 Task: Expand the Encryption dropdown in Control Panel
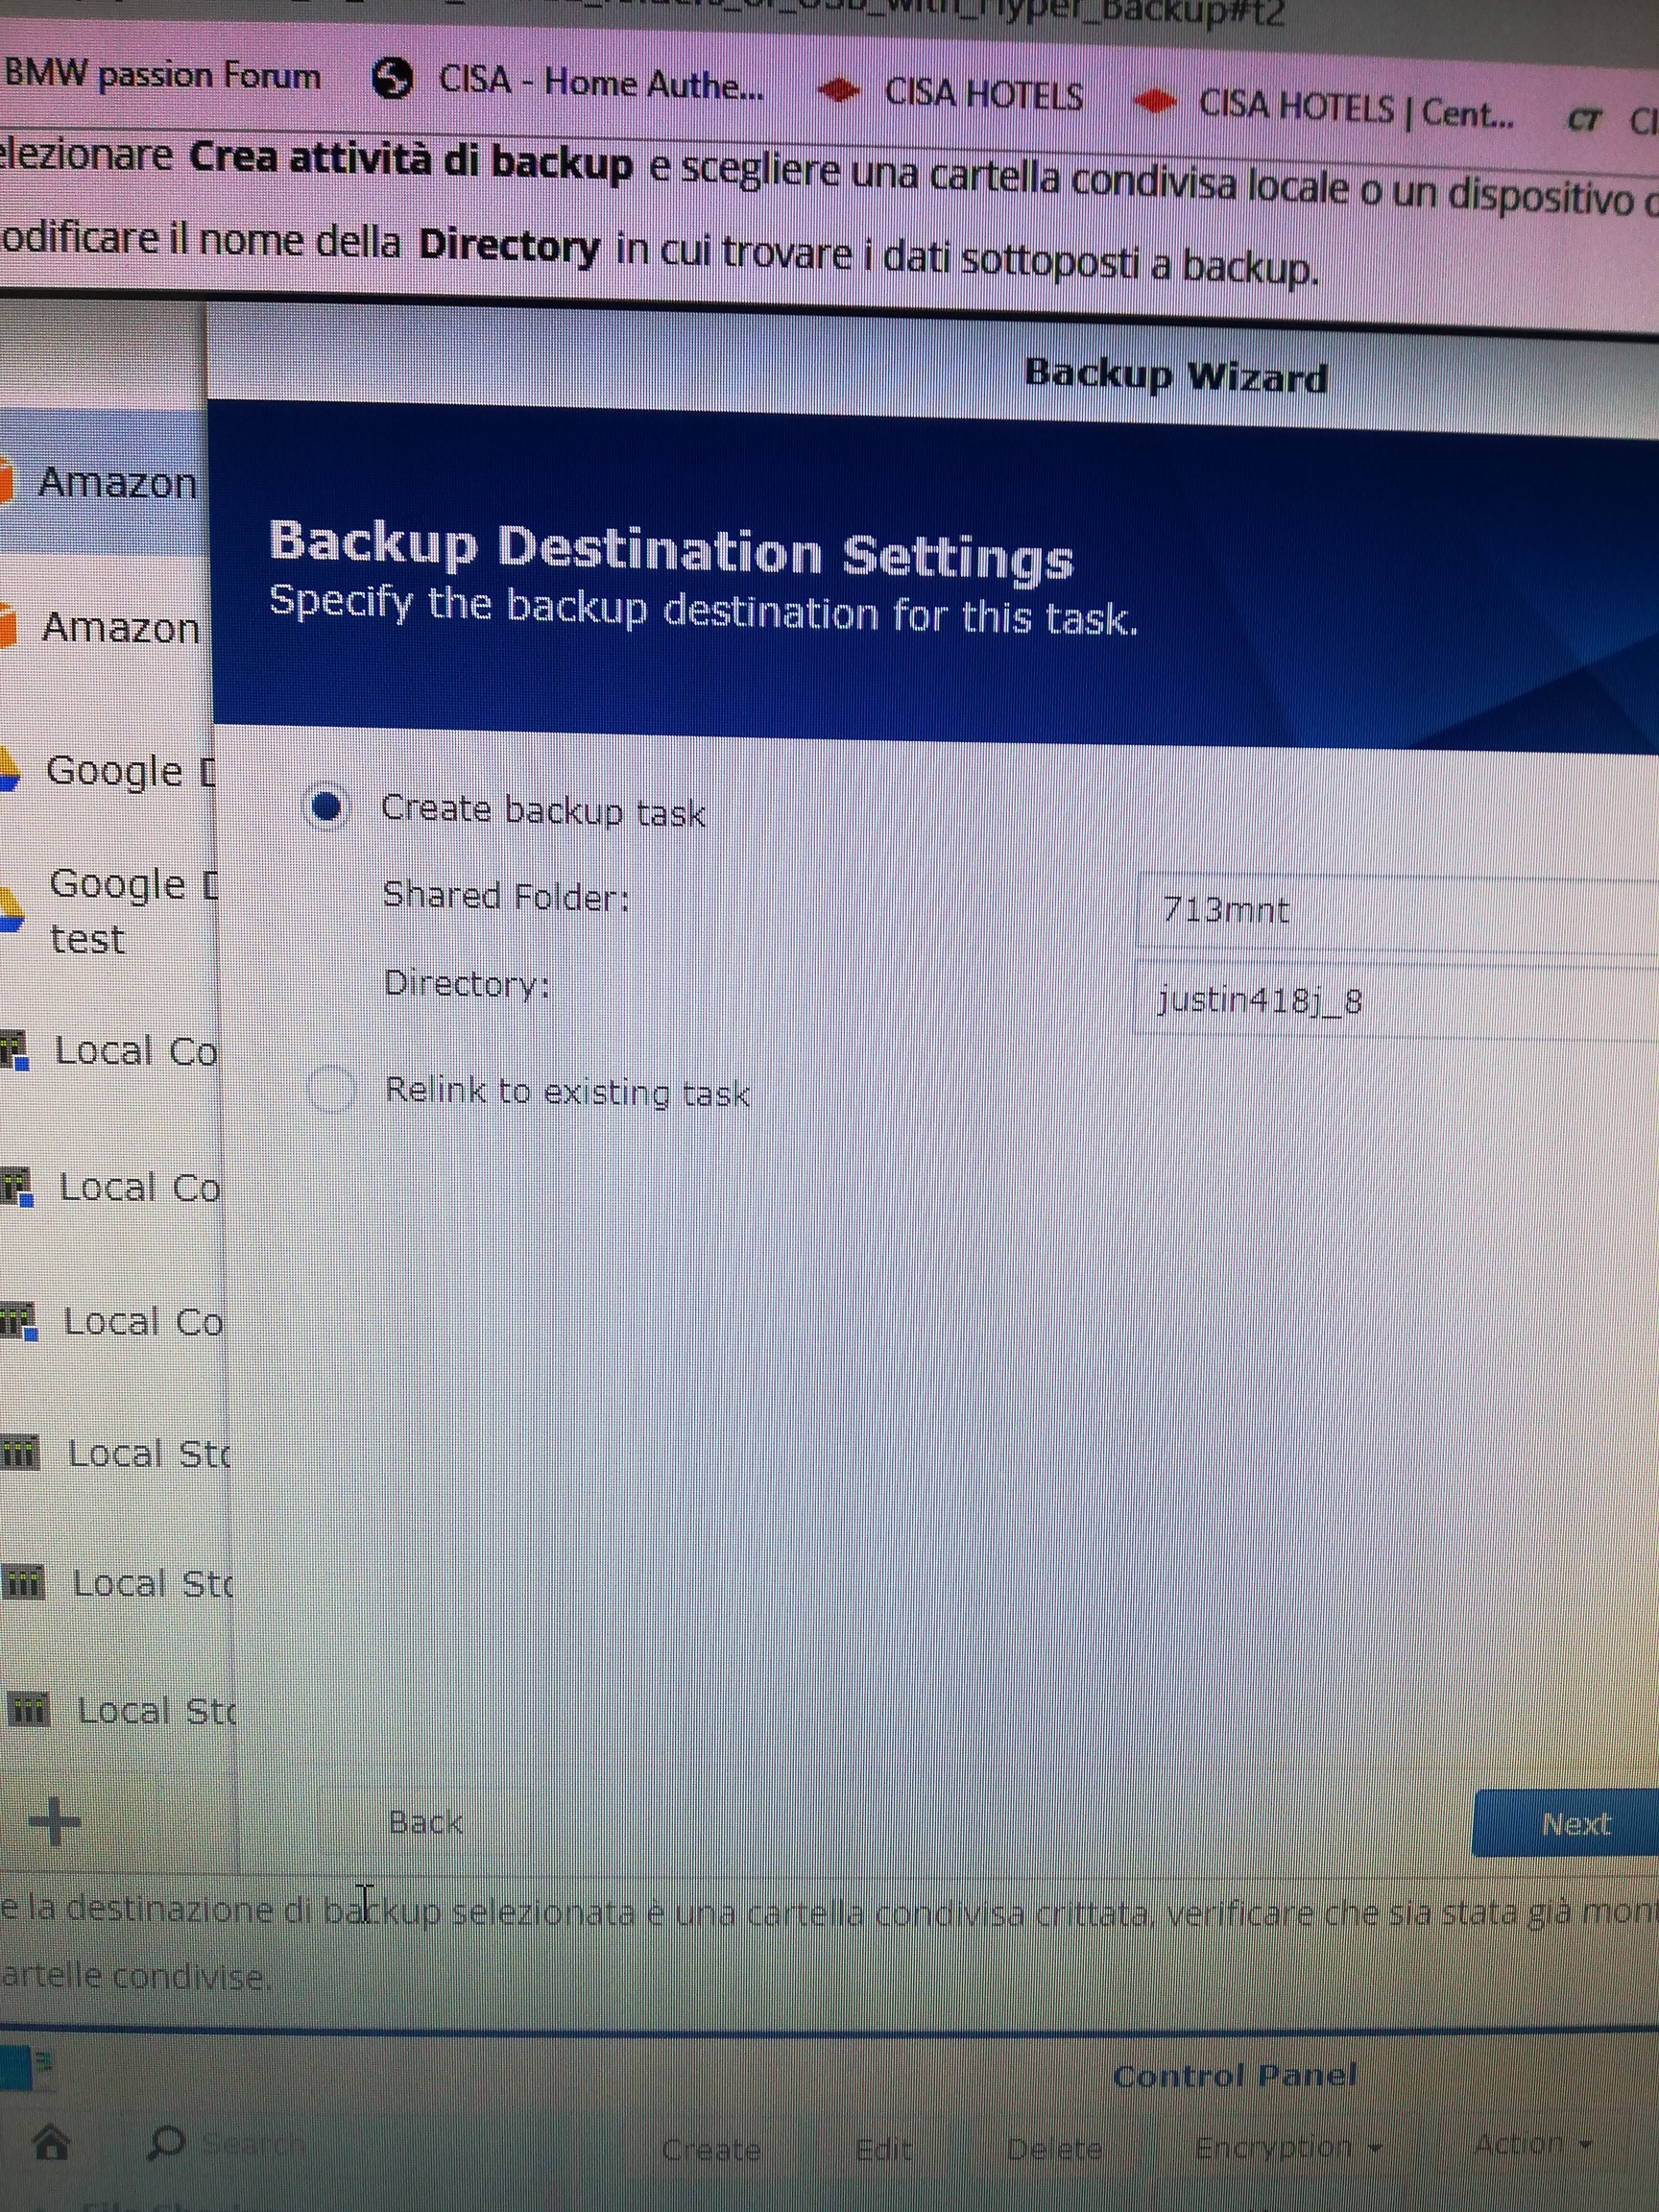(1286, 2147)
